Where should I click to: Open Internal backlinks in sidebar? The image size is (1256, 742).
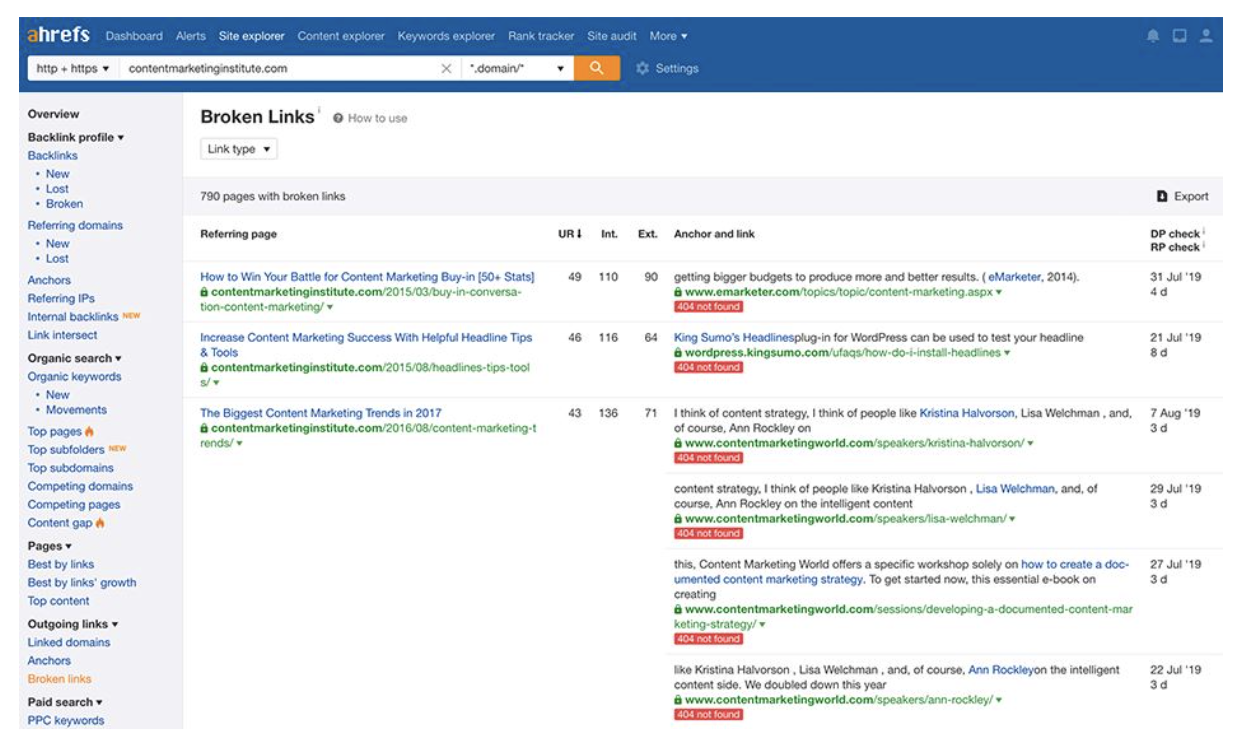coord(73,317)
